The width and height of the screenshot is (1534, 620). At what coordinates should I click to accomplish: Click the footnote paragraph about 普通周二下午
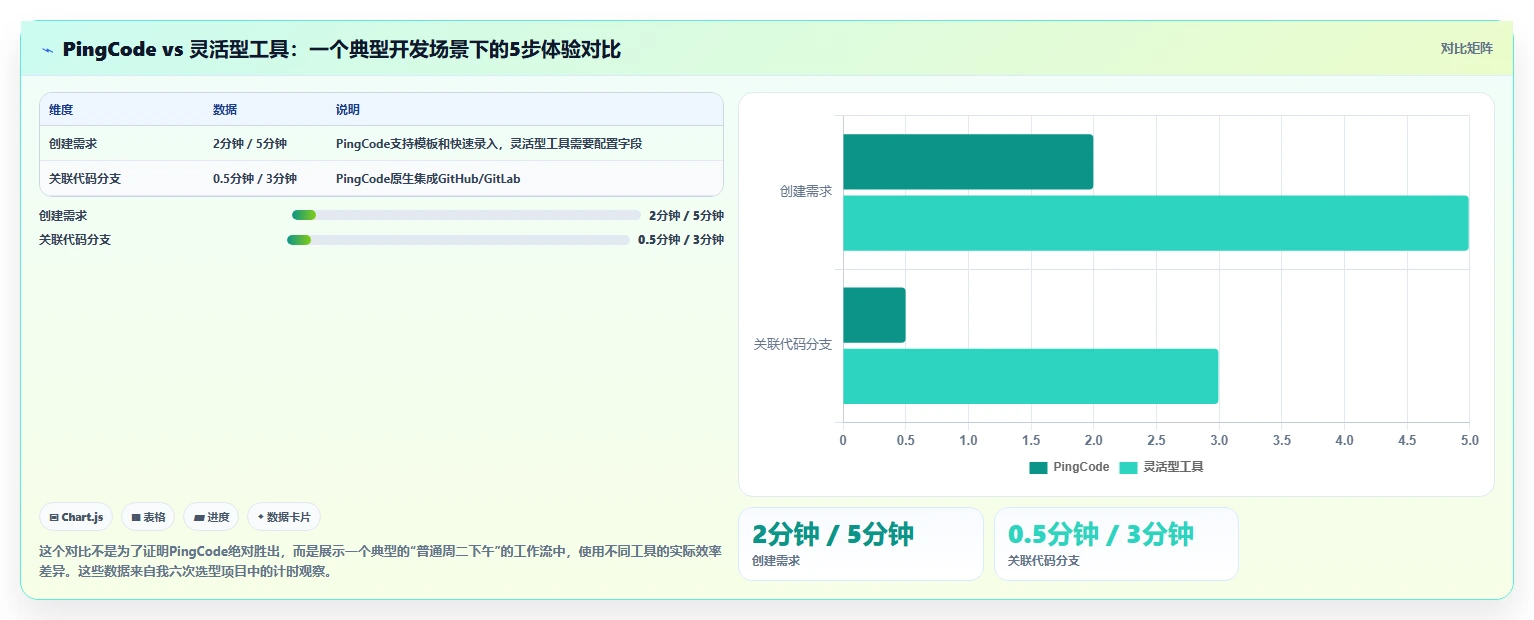coord(380,561)
